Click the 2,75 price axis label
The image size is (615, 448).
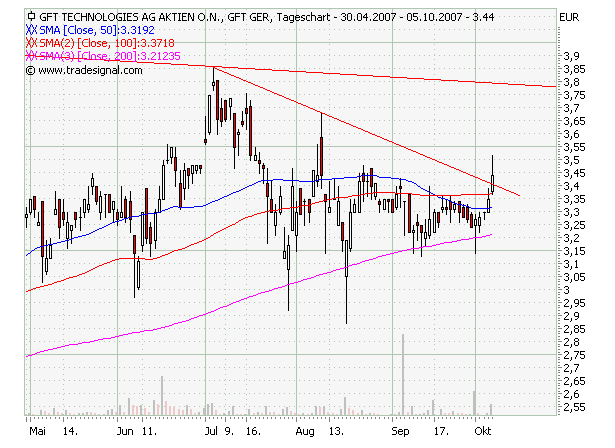pyautogui.click(x=574, y=355)
